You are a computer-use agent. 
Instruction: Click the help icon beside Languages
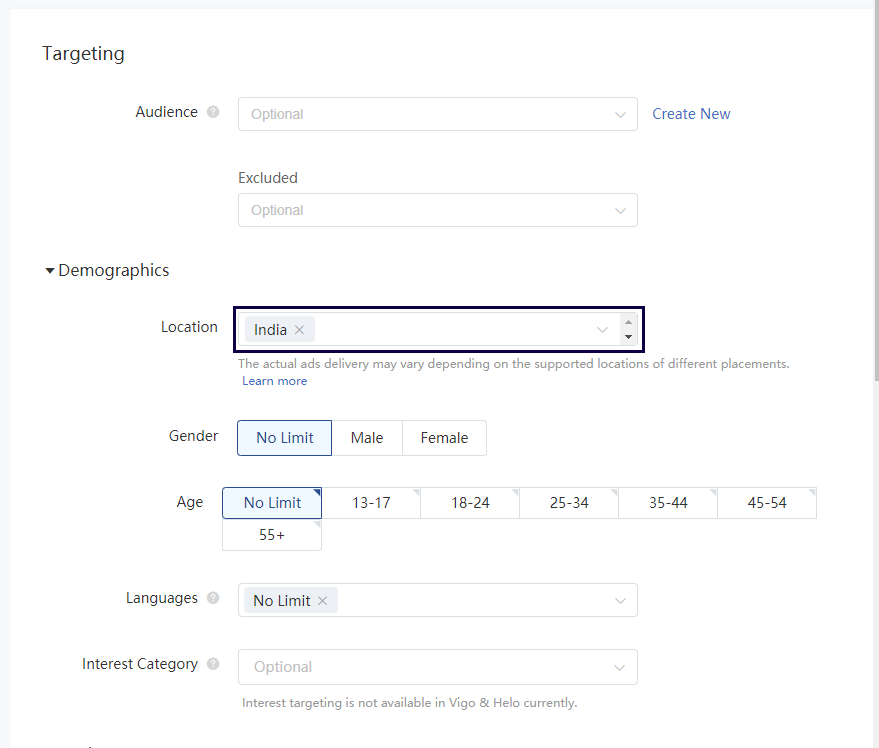213,598
